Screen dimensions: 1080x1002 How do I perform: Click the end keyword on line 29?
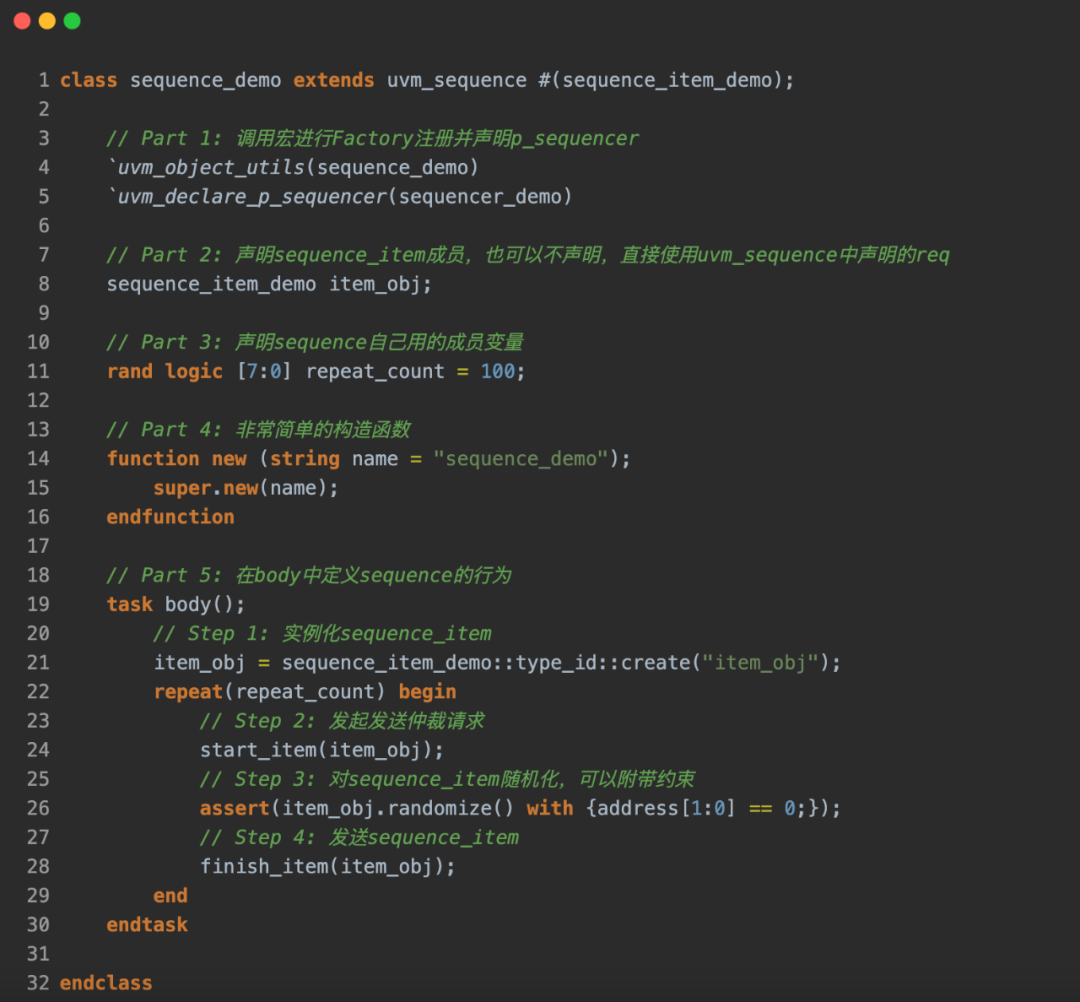pos(170,896)
